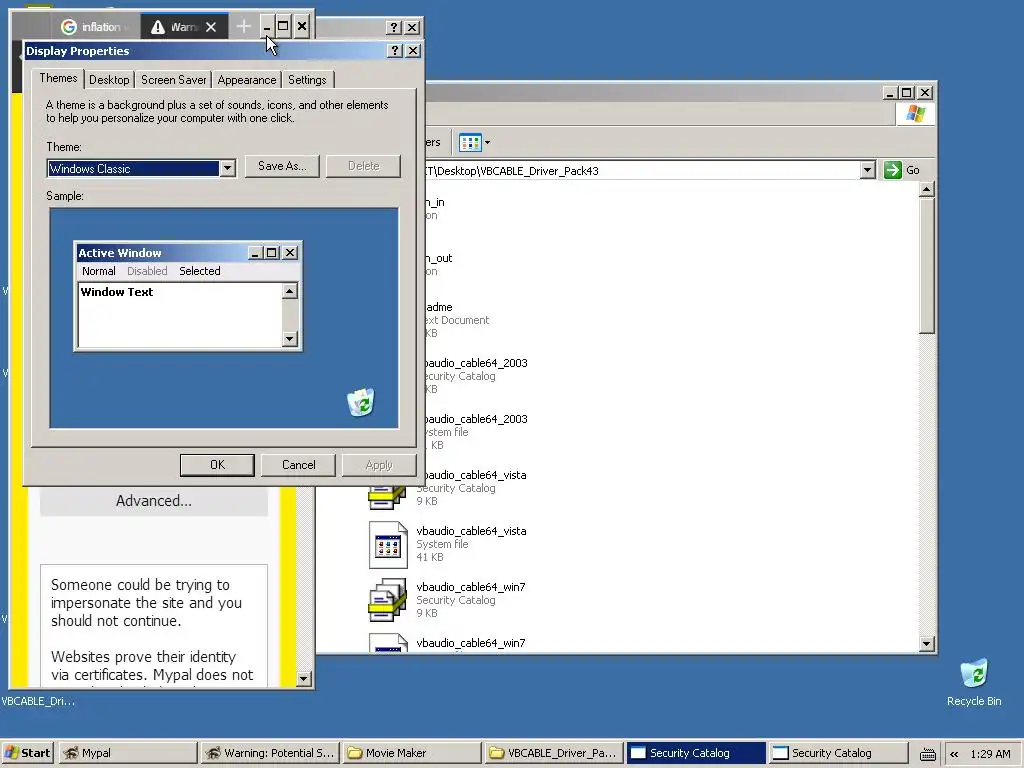The width and height of the screenshot is (1024, 768).
Task: Switch to the inflation browser tab
Action: pos(95,27)
